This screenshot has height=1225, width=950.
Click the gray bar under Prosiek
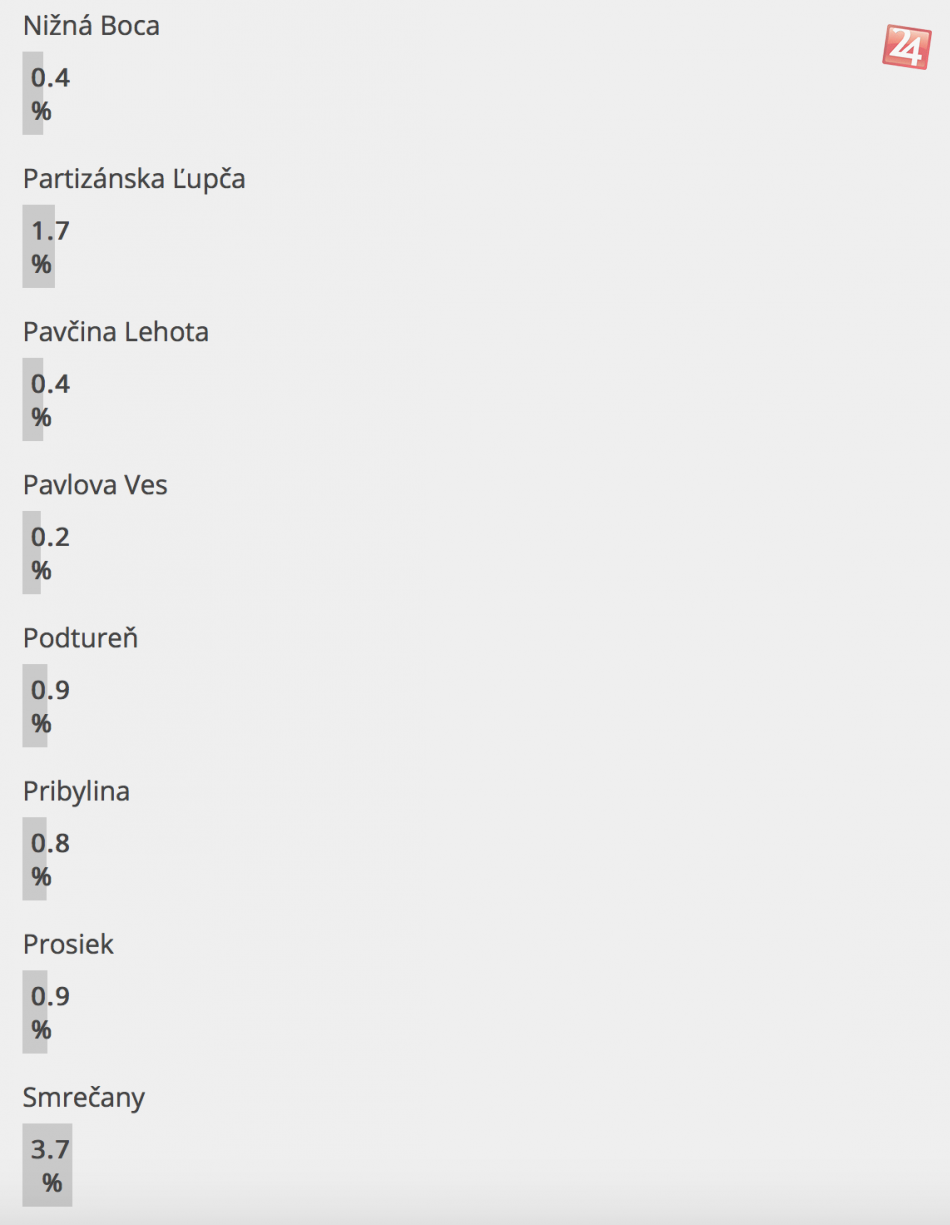[x=35, y=1011]
